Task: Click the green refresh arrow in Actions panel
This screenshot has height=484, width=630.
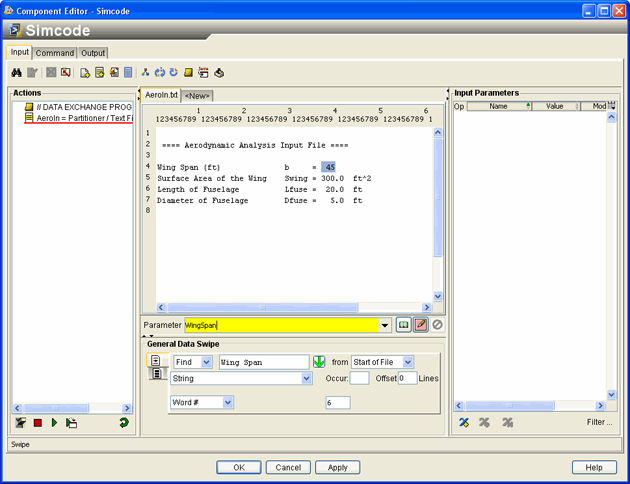Action: tap(123, 423)
